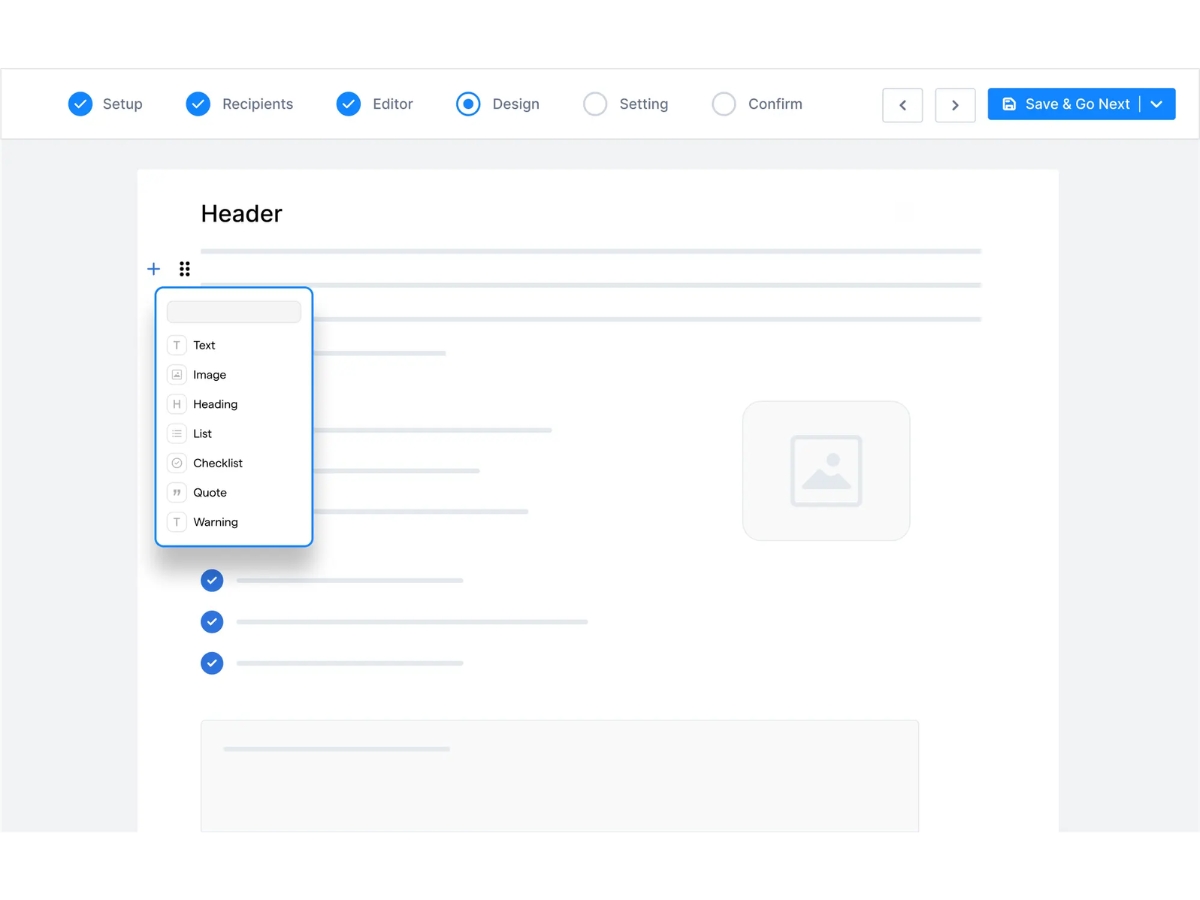
Task: Click the six-dot drag handle icon
Action: [x=184, y=269]
